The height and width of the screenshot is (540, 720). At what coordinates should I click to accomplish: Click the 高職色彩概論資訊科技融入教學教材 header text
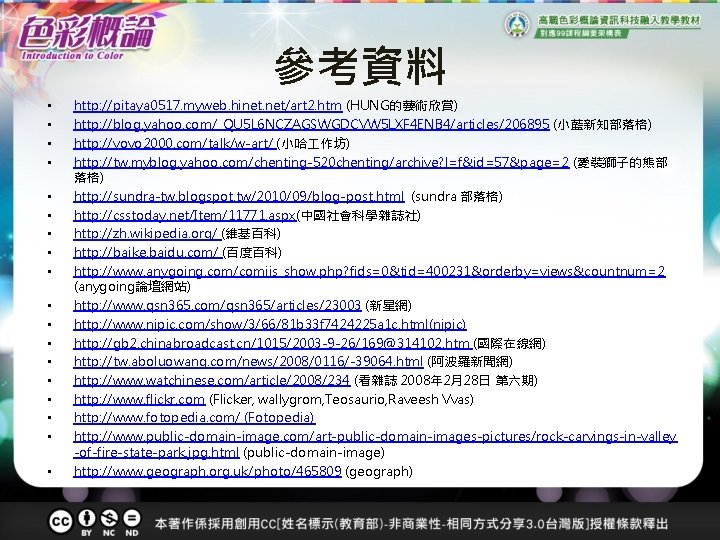tap(619, 21)
